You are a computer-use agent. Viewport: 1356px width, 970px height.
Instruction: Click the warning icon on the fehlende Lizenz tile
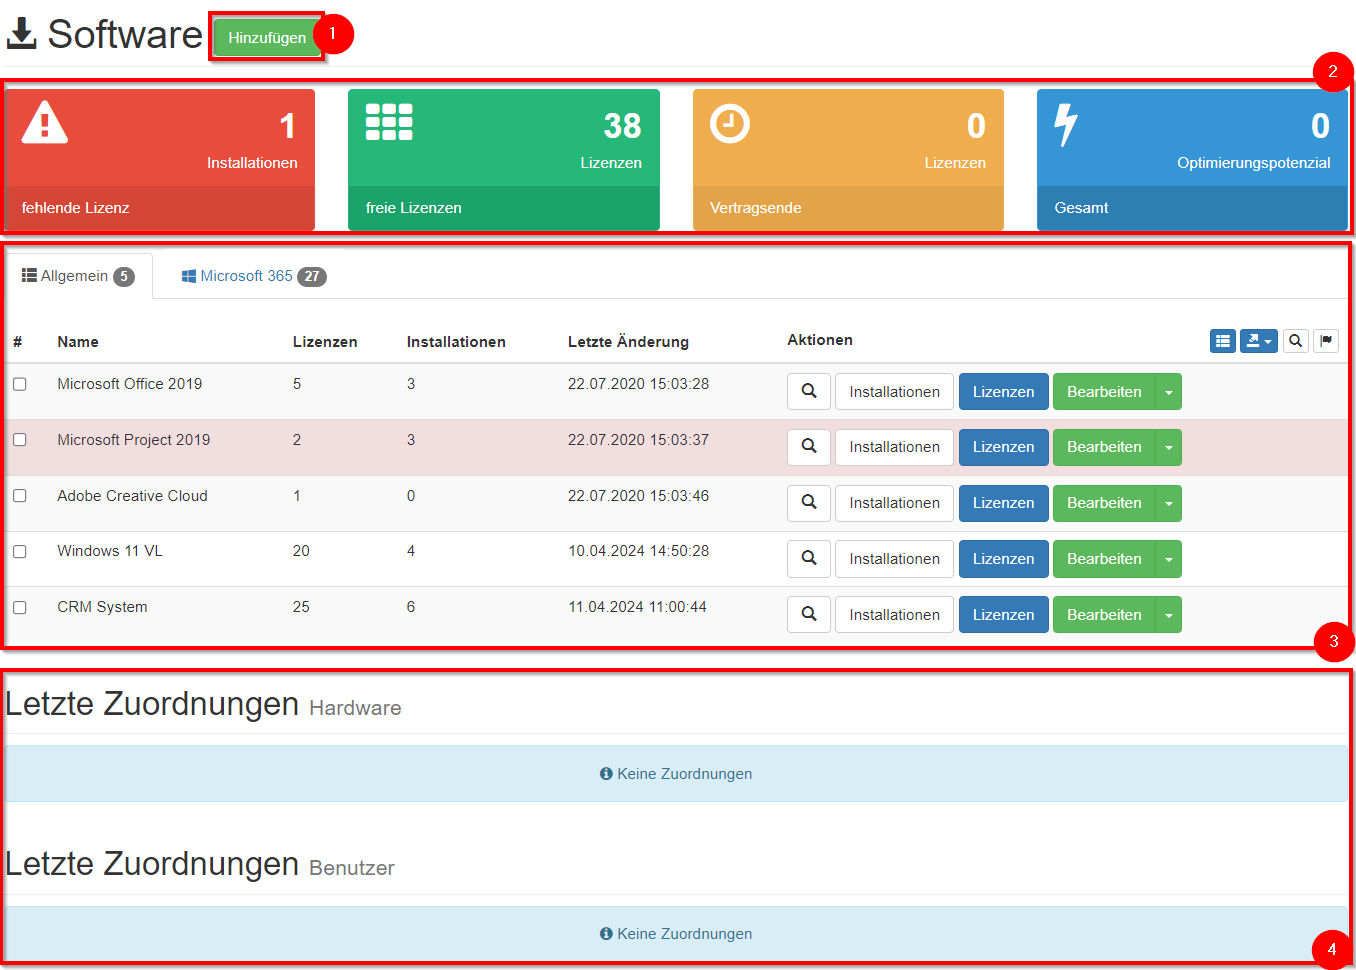[42, 122]
